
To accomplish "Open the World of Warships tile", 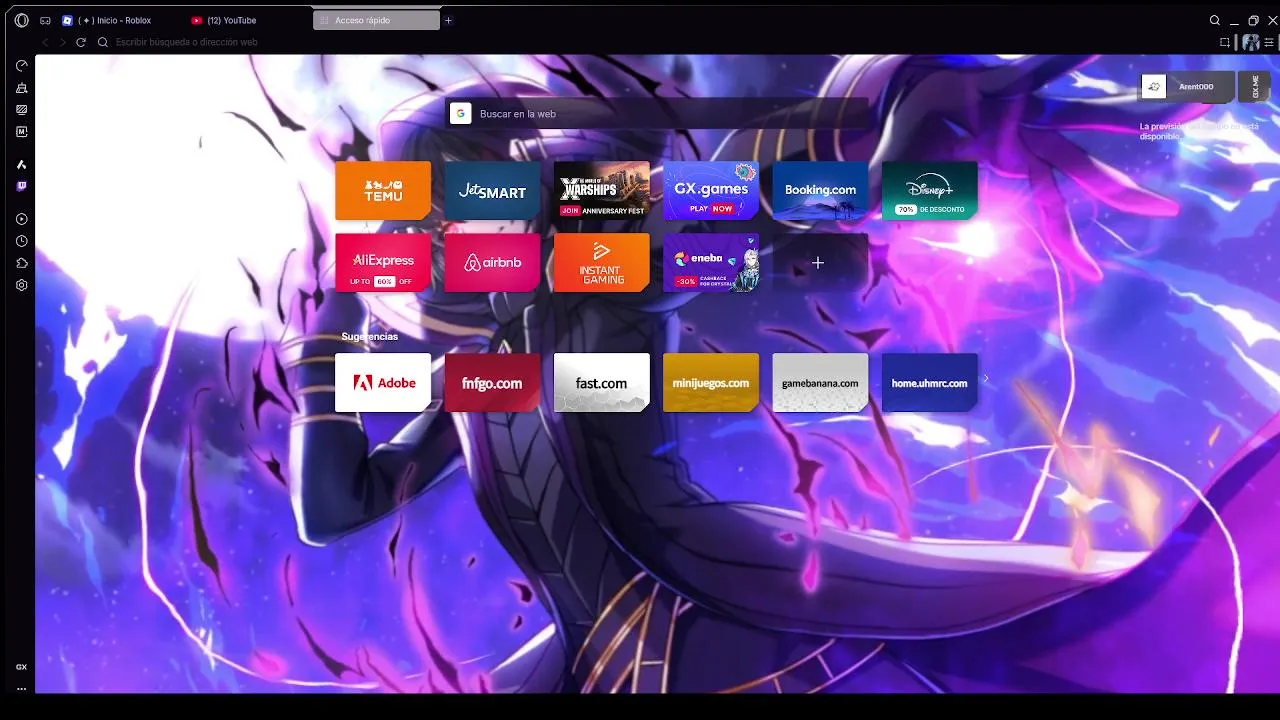I will point(601,190).
